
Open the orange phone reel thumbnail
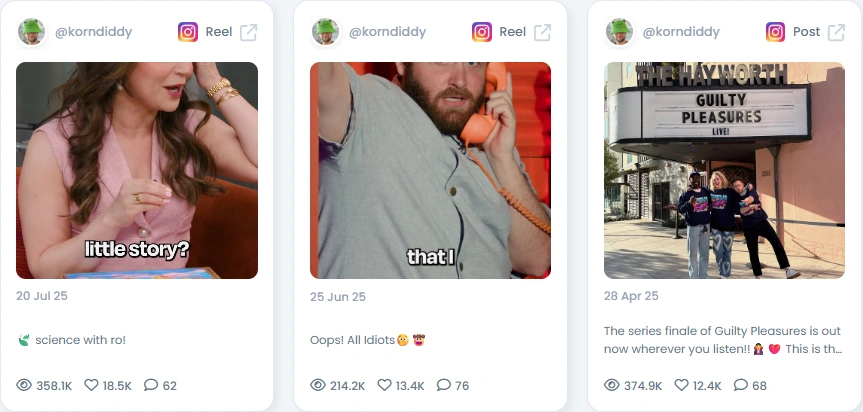click(x=430, y=170)
